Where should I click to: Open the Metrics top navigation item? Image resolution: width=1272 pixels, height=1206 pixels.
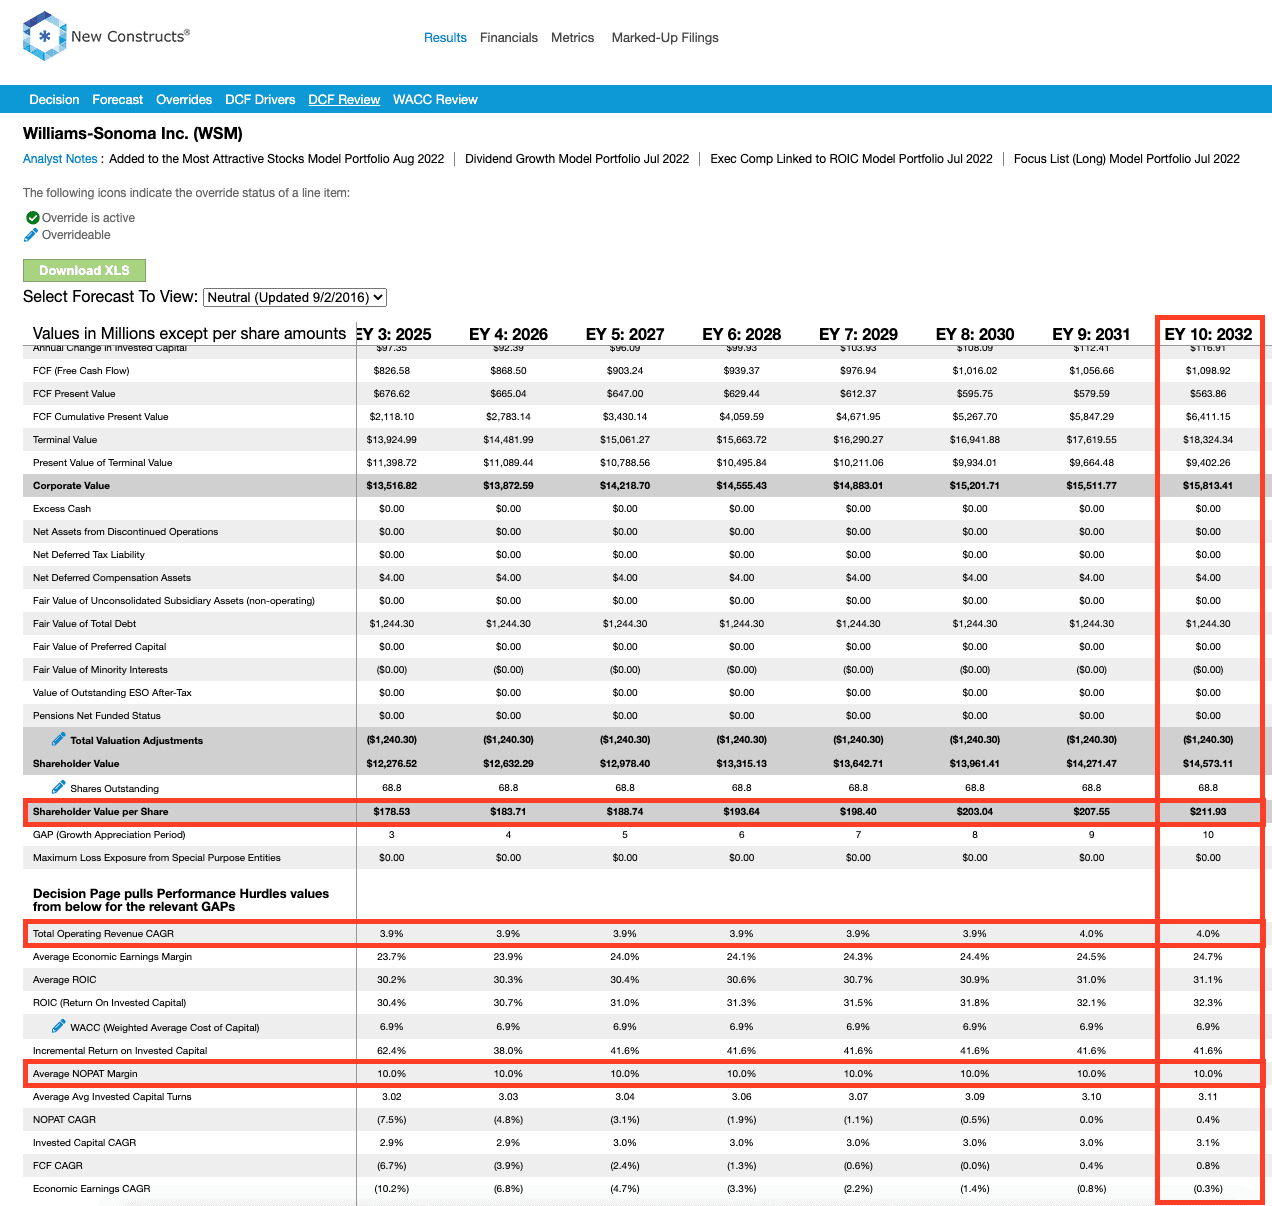pos(572,38)
